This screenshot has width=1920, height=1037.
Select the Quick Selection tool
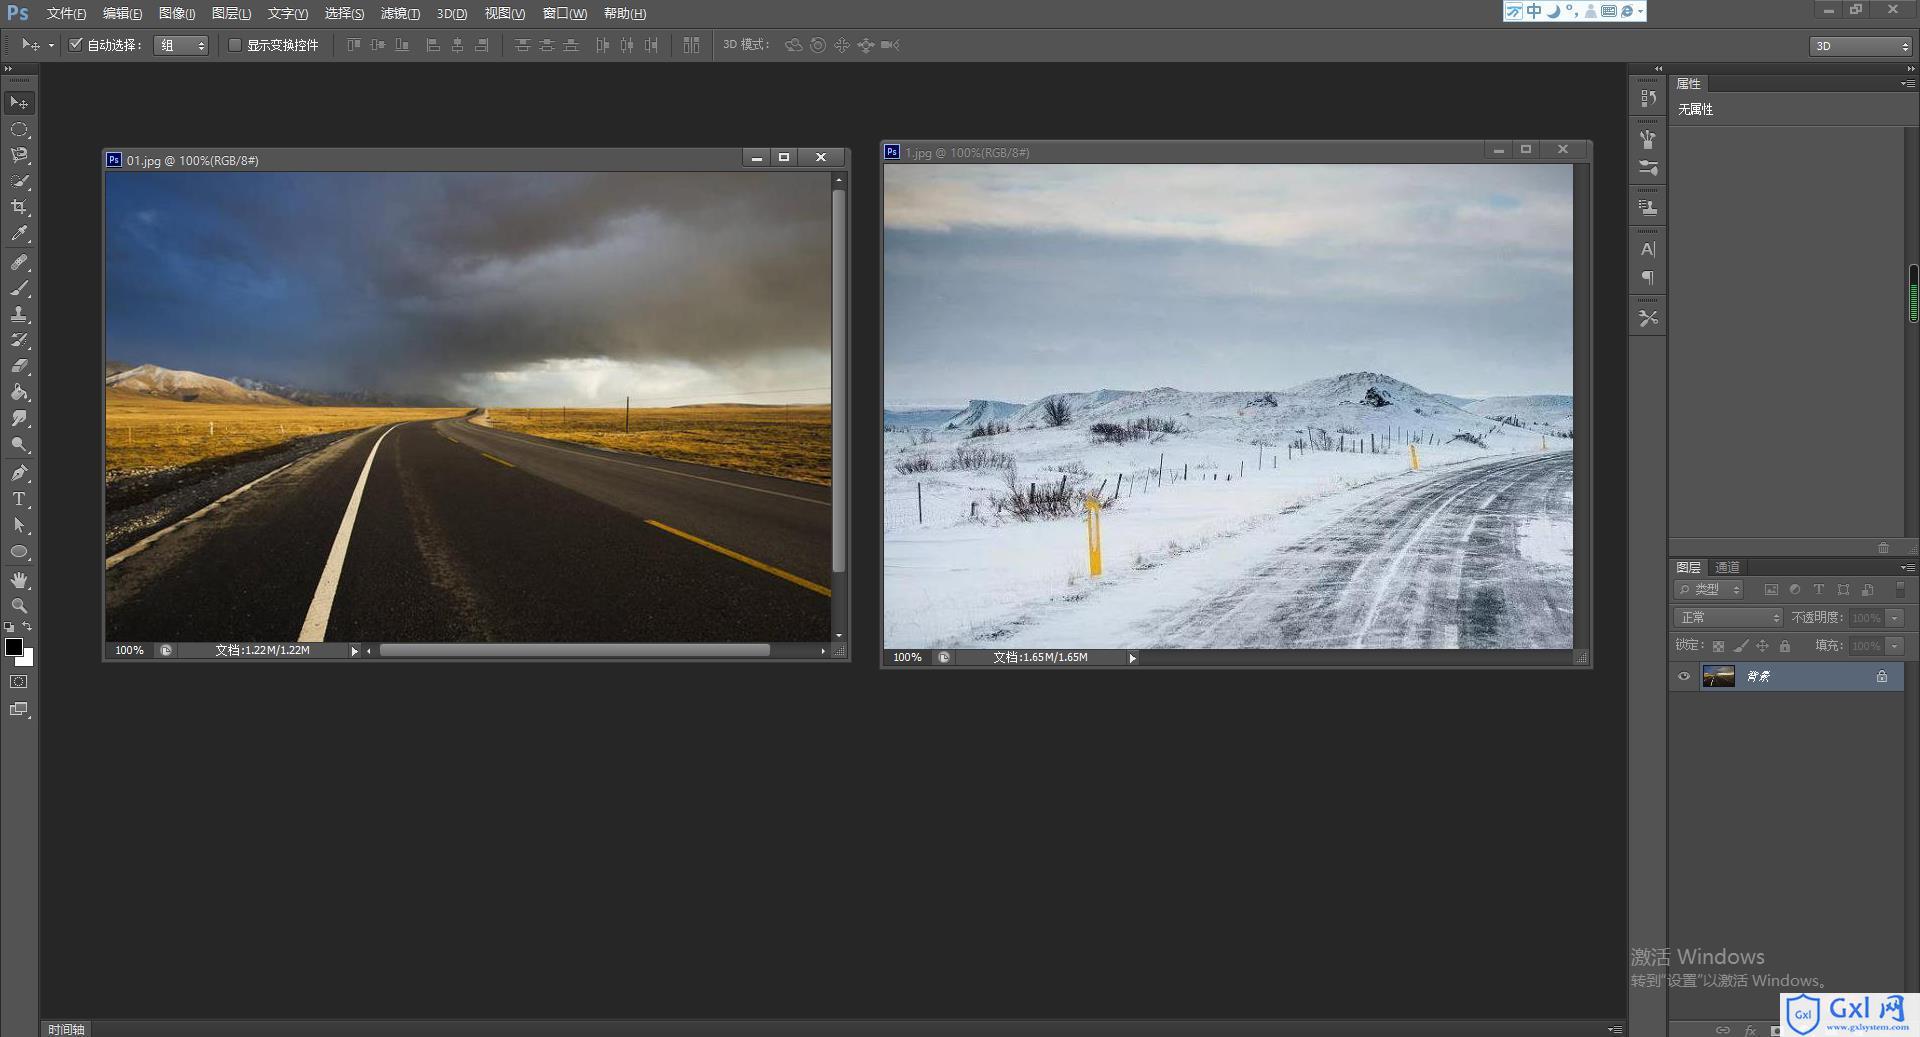(19, 181)
